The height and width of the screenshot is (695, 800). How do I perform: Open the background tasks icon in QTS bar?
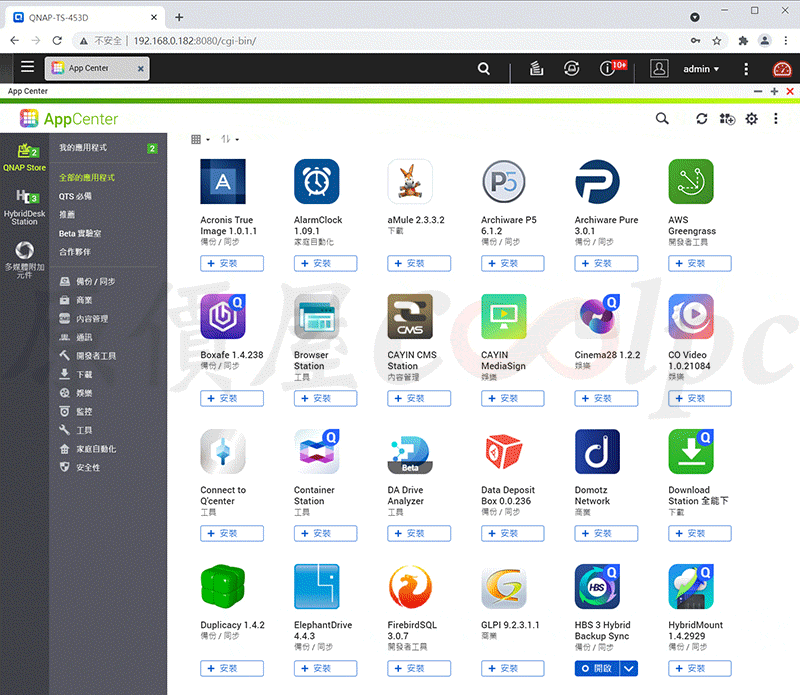[536, 68]
